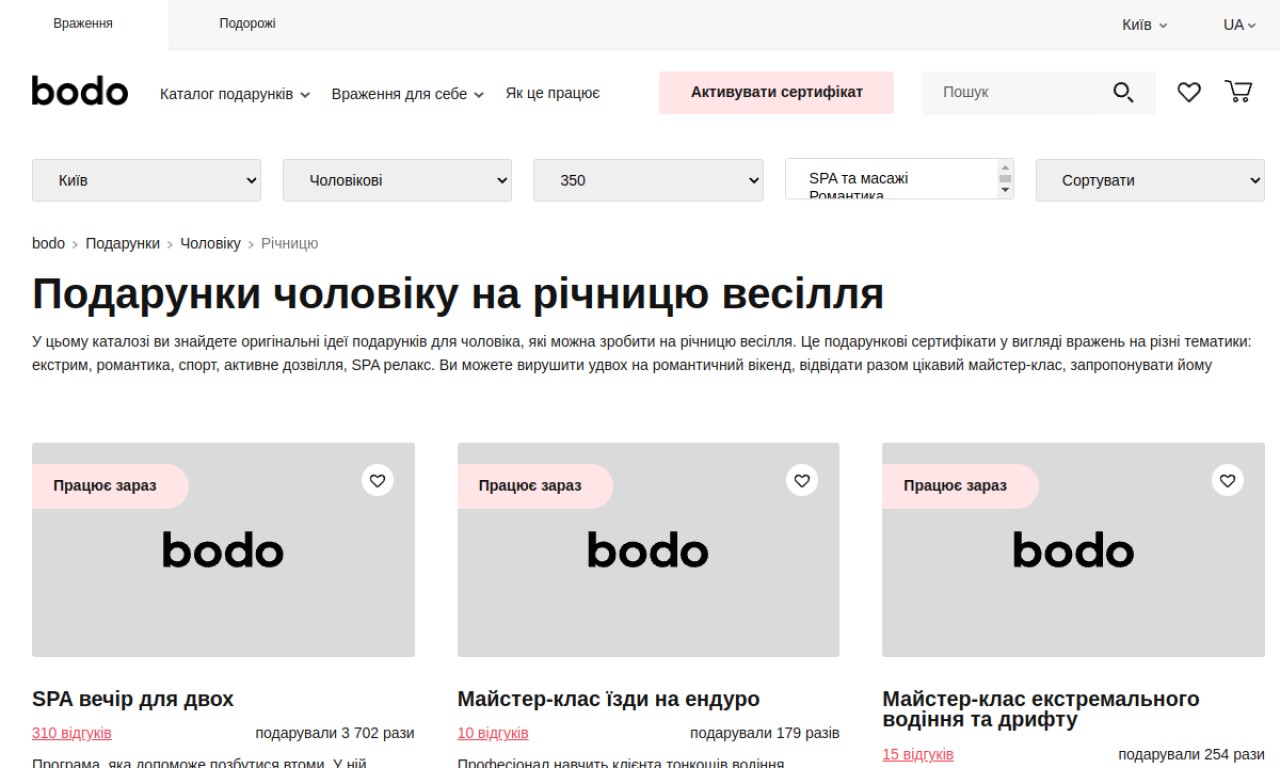Select SPA та масажі in the category list

[858, 178]
